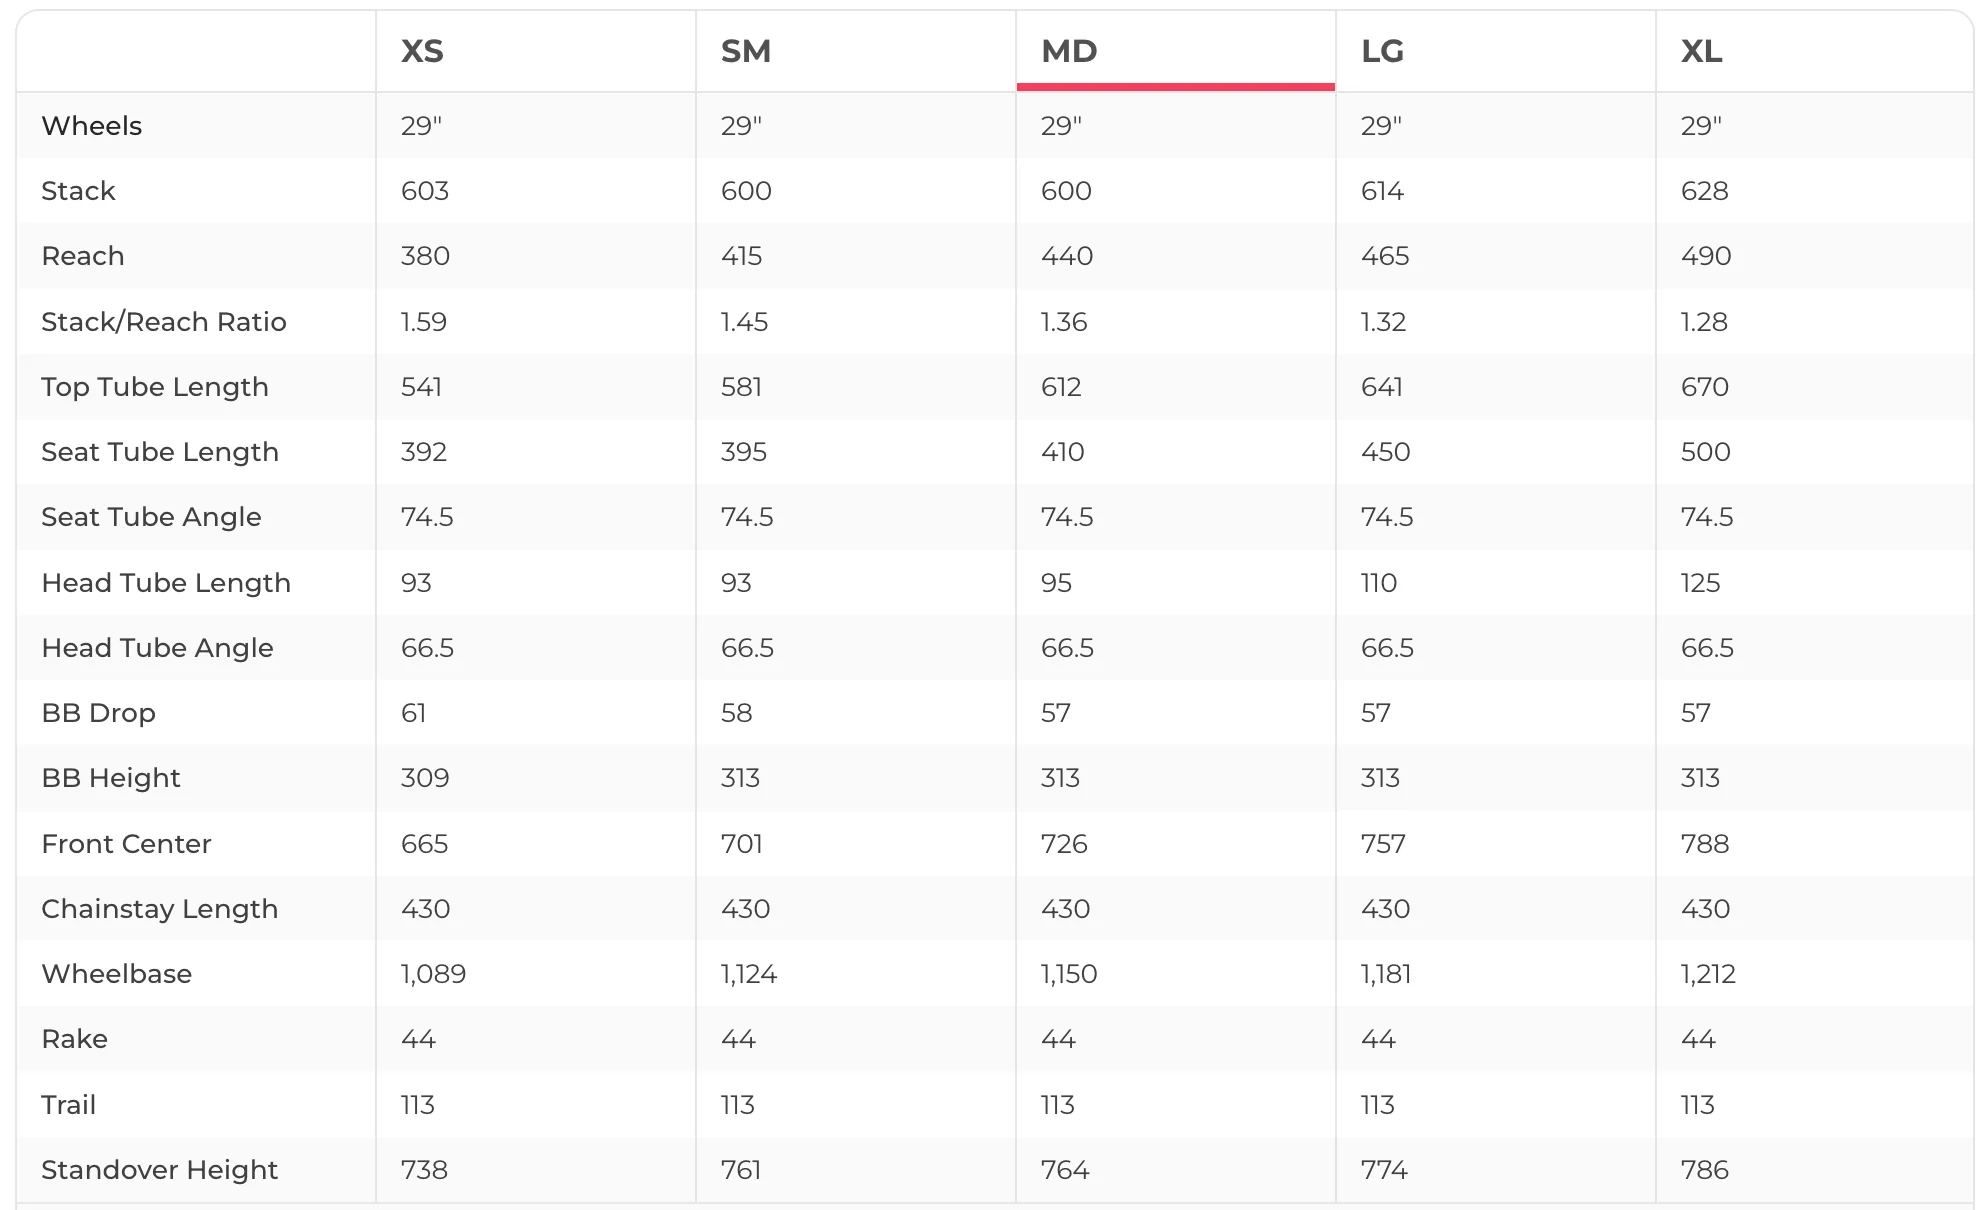Click the Seat Tube Angle label
This screenshot has height=1210, width=1988.
pos(151,517)
